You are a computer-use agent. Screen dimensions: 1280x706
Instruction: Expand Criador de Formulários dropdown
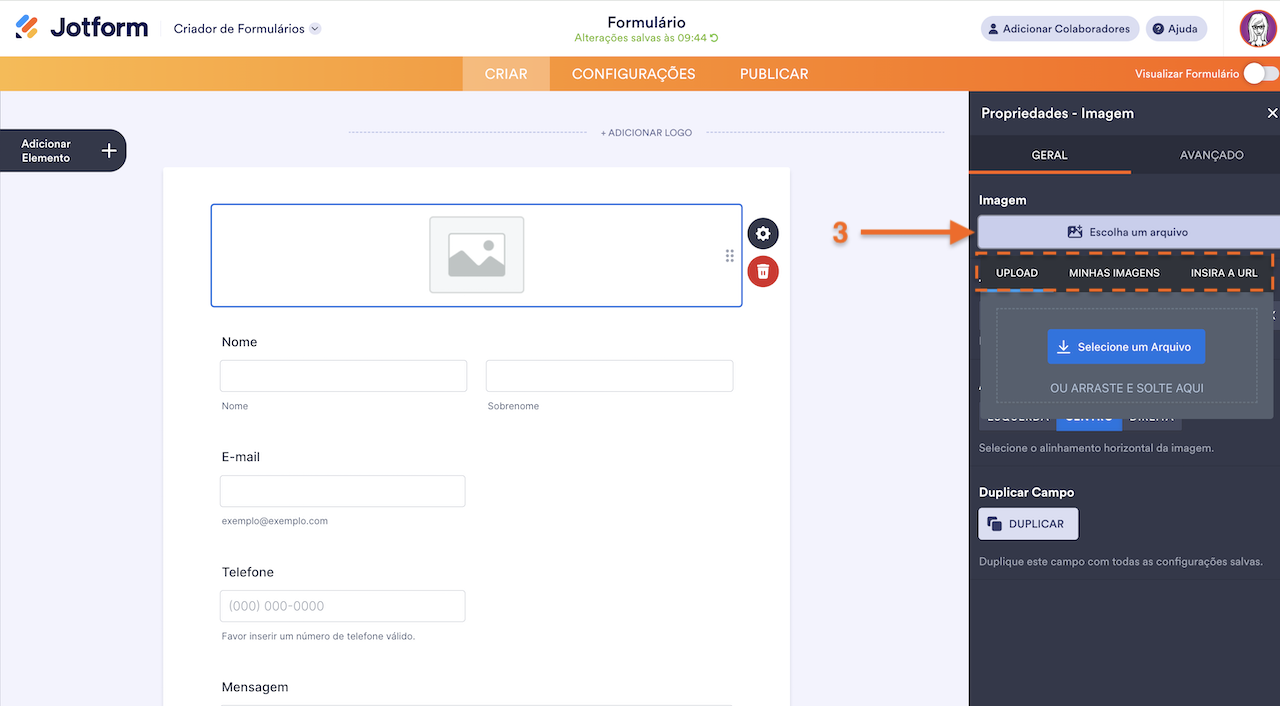(315, 29)
